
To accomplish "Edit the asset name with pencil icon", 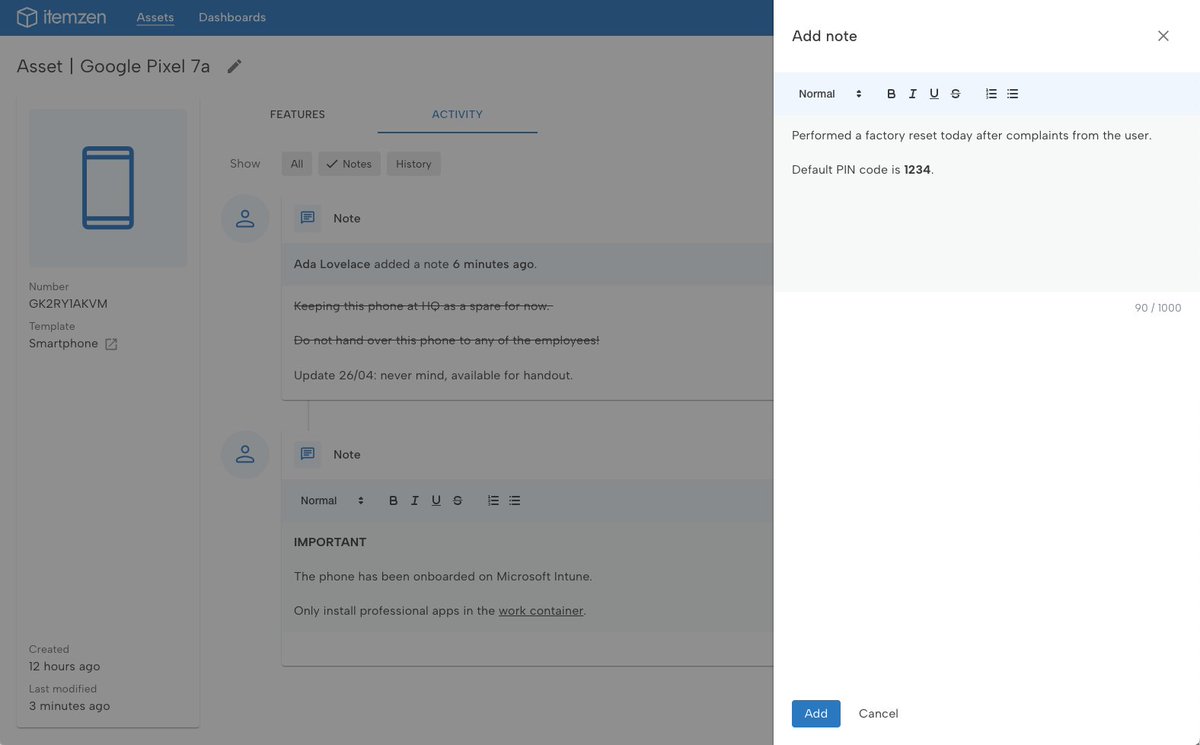I will (234, 66).
